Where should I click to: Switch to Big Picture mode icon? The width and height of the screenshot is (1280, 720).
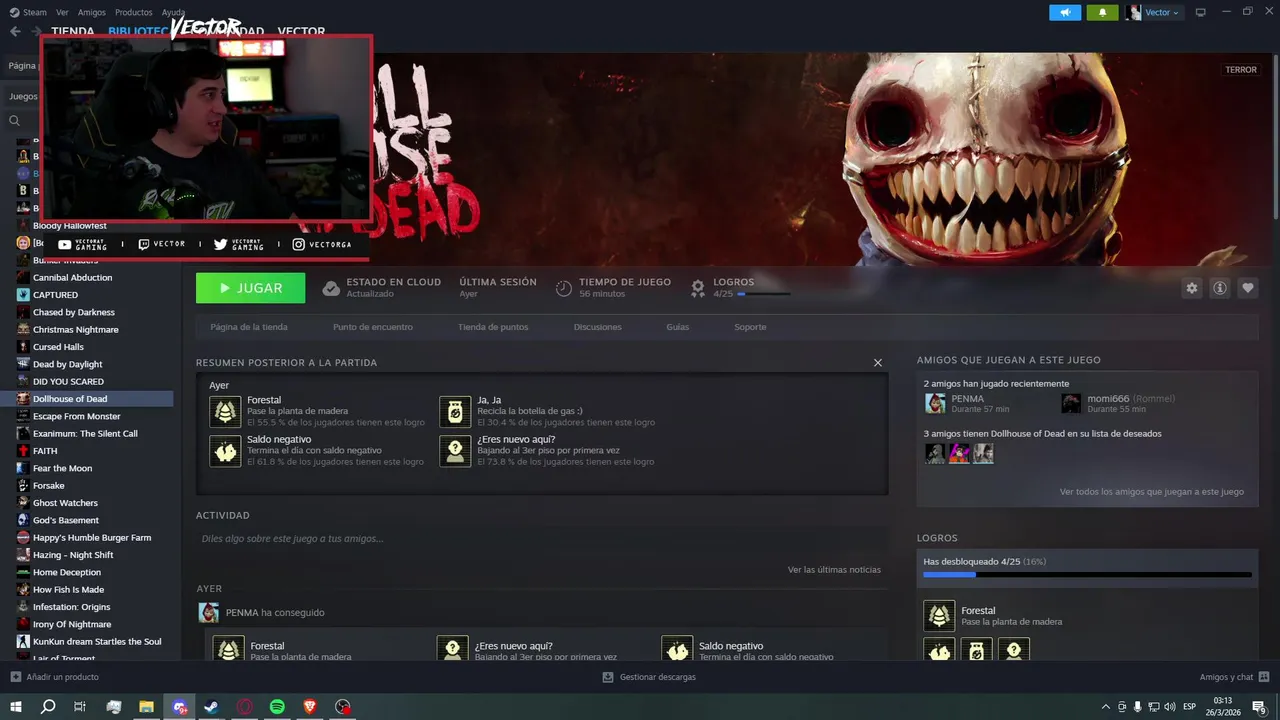pyautogui.click(x=1200, y=12)
